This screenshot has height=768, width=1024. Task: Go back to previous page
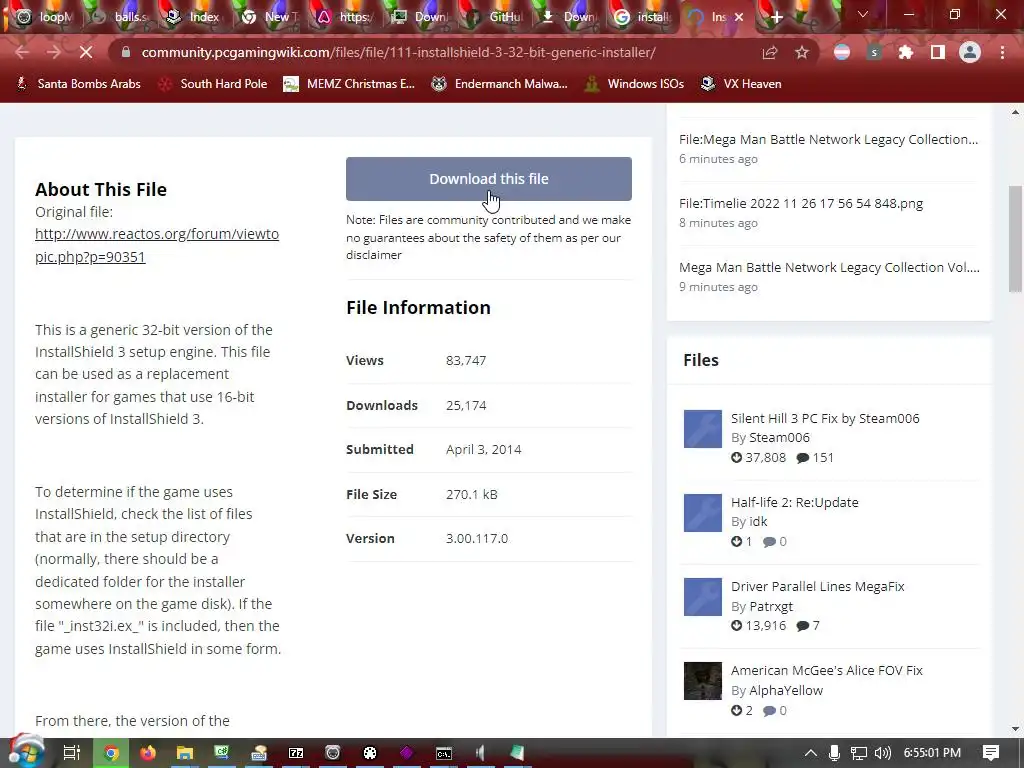pyautogui.click(x=22, y=52)
